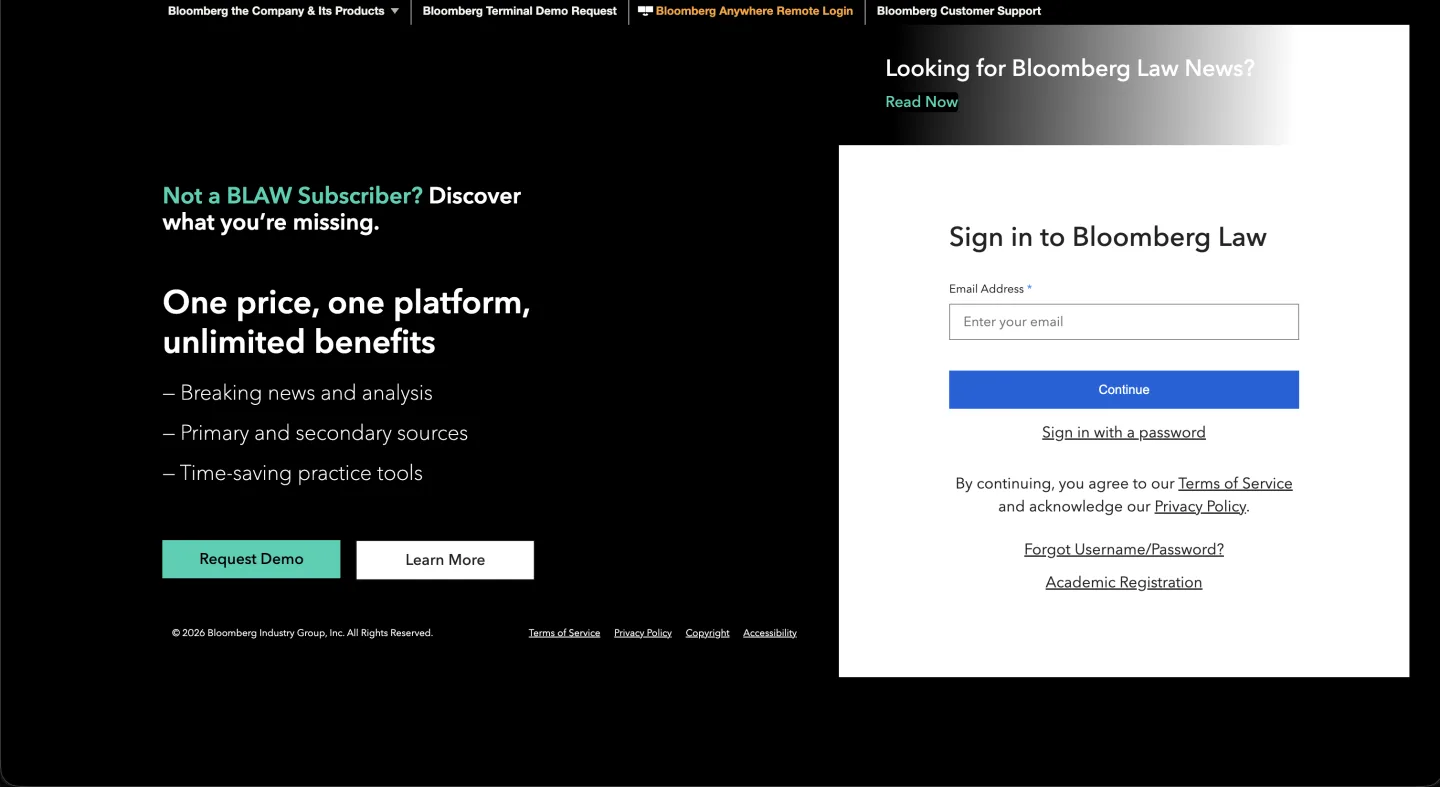This screenshot has height=787, width=1440.
Task: Click Forgot Username/Password link
Action: [1124, 549]
